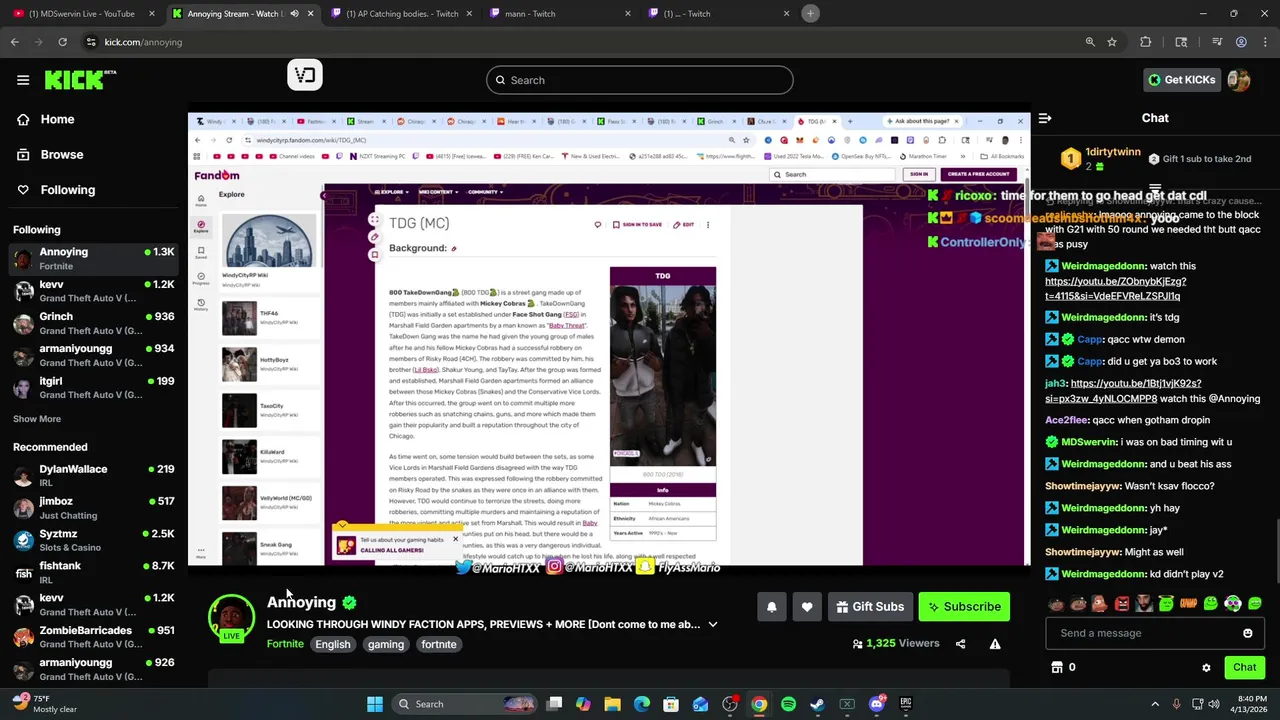Open the user profile avatar menu
Viewport: 1280px width, 720px height.
click(x=1239, y=80)
